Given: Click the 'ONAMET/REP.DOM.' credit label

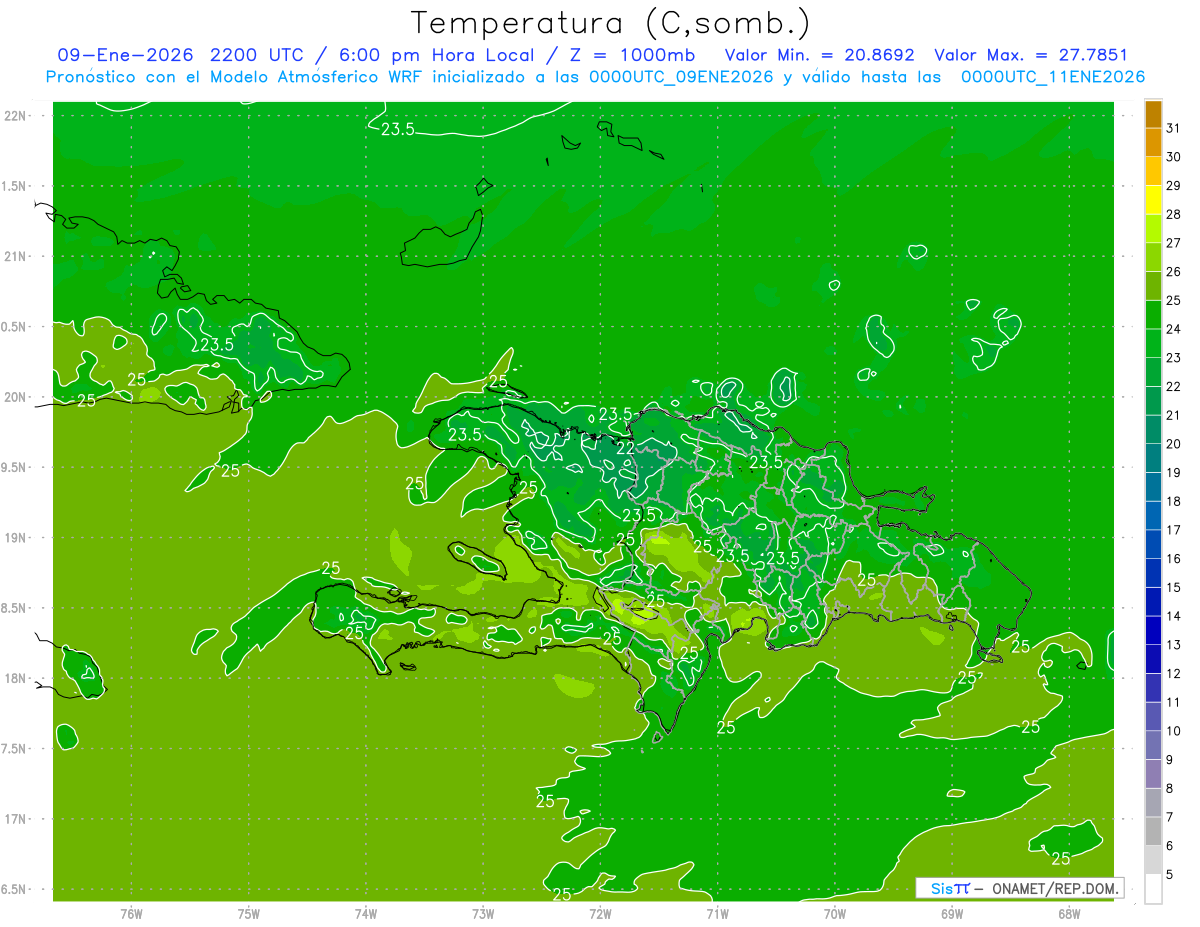Looking at the screenshot, I should 1055,888.
